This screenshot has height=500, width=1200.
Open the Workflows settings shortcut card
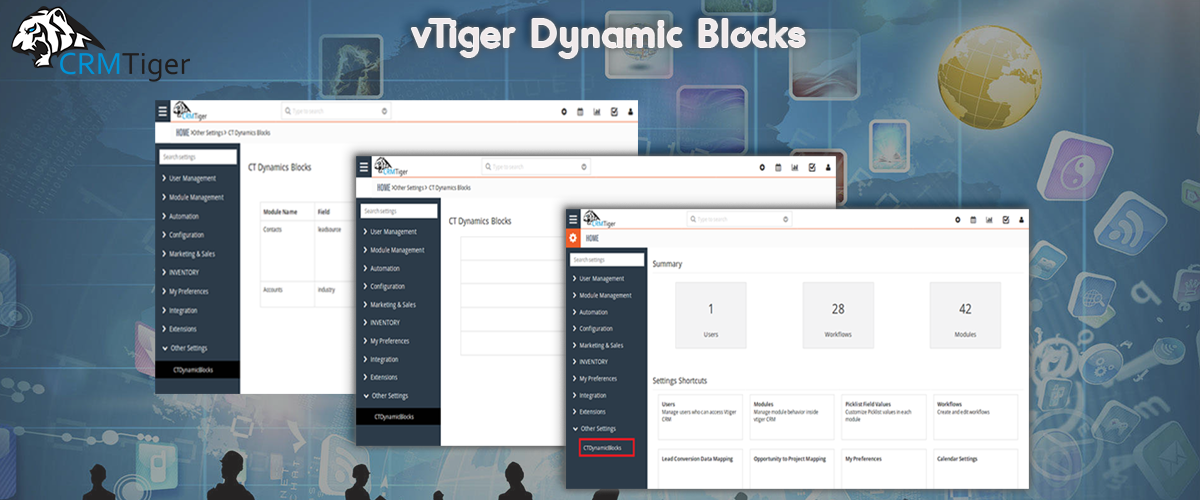point(975,417)
